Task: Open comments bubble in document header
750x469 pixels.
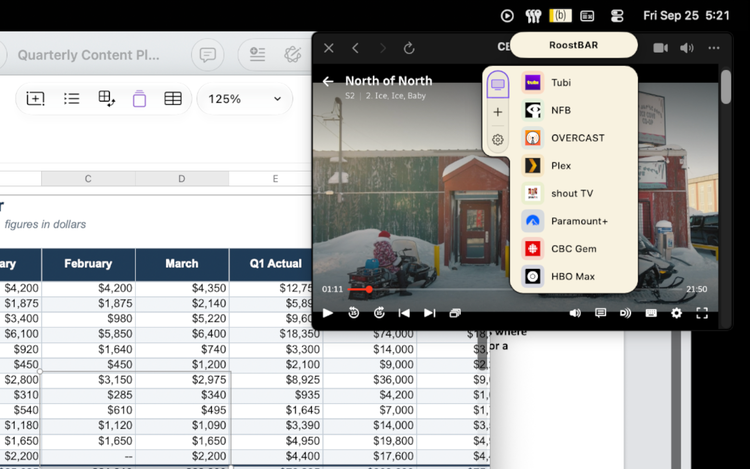Action: point(208,55)
